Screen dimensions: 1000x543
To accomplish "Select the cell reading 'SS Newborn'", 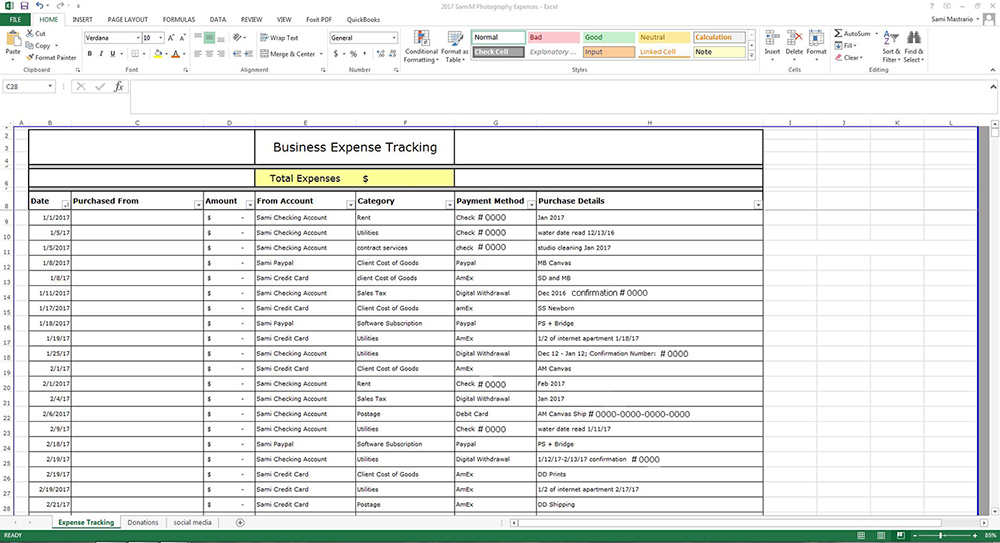I will [650, 308].
